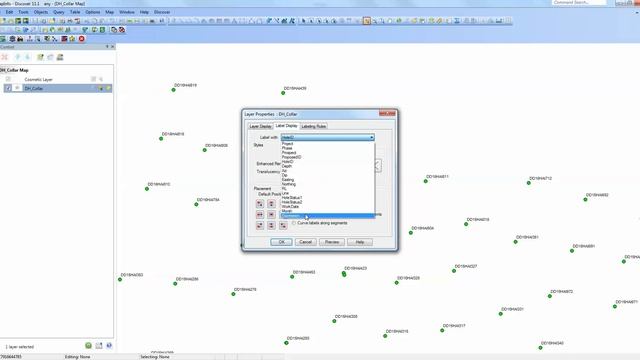The width and height of the screenshot is (640, 360).
Task: Pin the layer control panel
Action: [107, 47]
